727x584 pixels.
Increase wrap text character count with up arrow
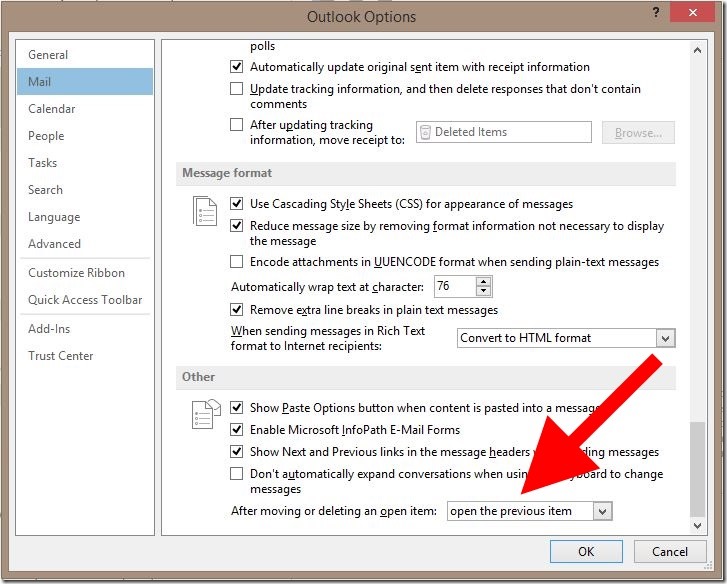(x=483, y=282)
